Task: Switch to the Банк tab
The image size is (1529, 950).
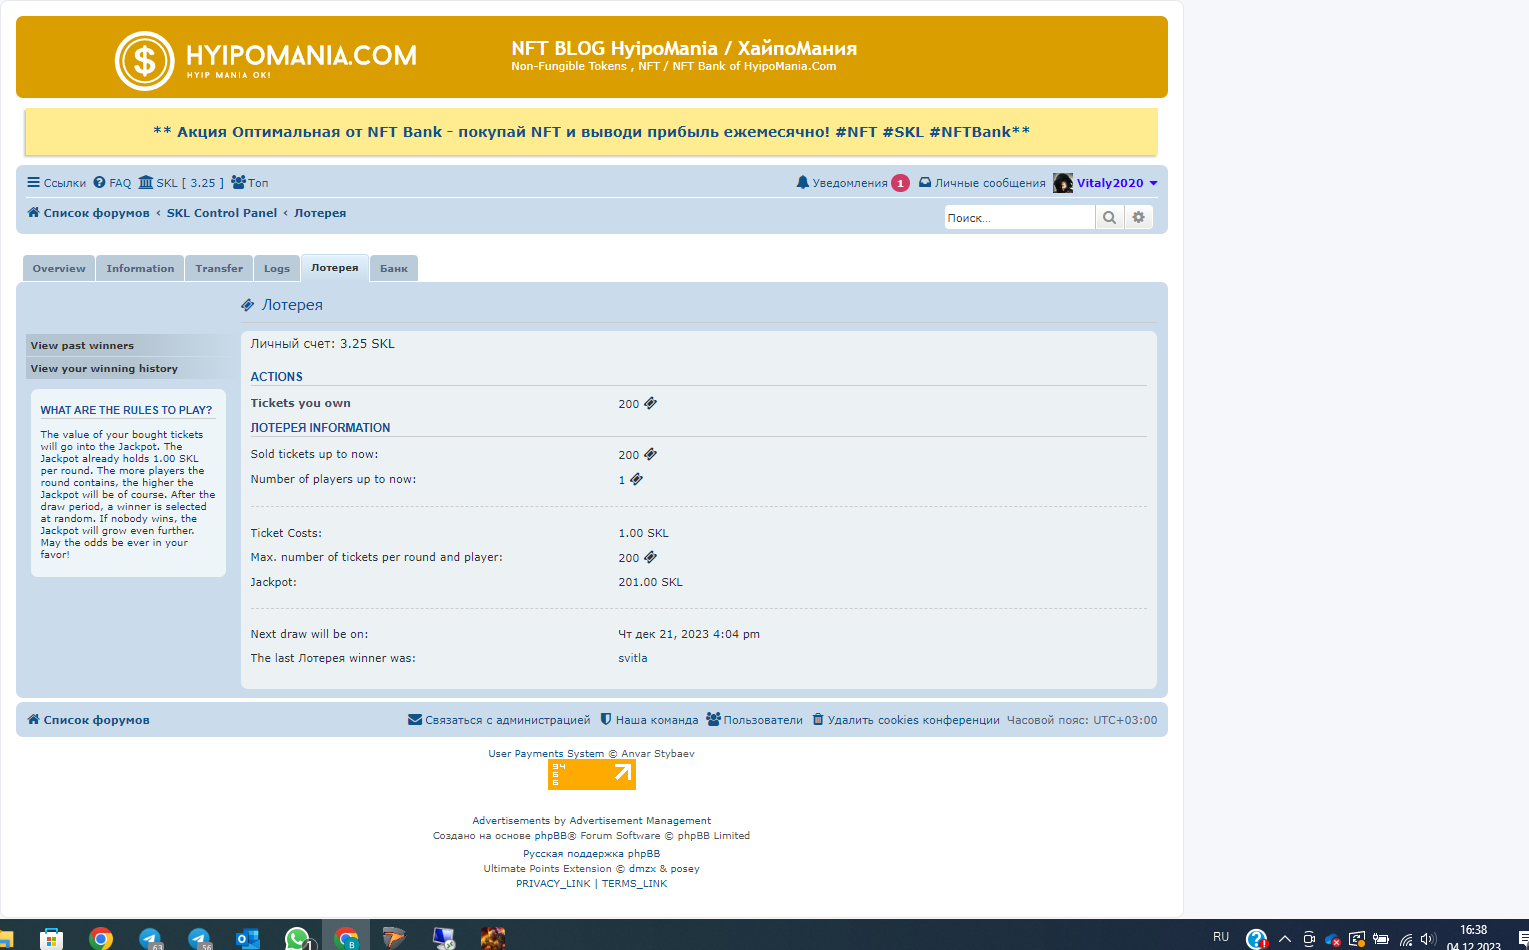Action: coord(394,269)
